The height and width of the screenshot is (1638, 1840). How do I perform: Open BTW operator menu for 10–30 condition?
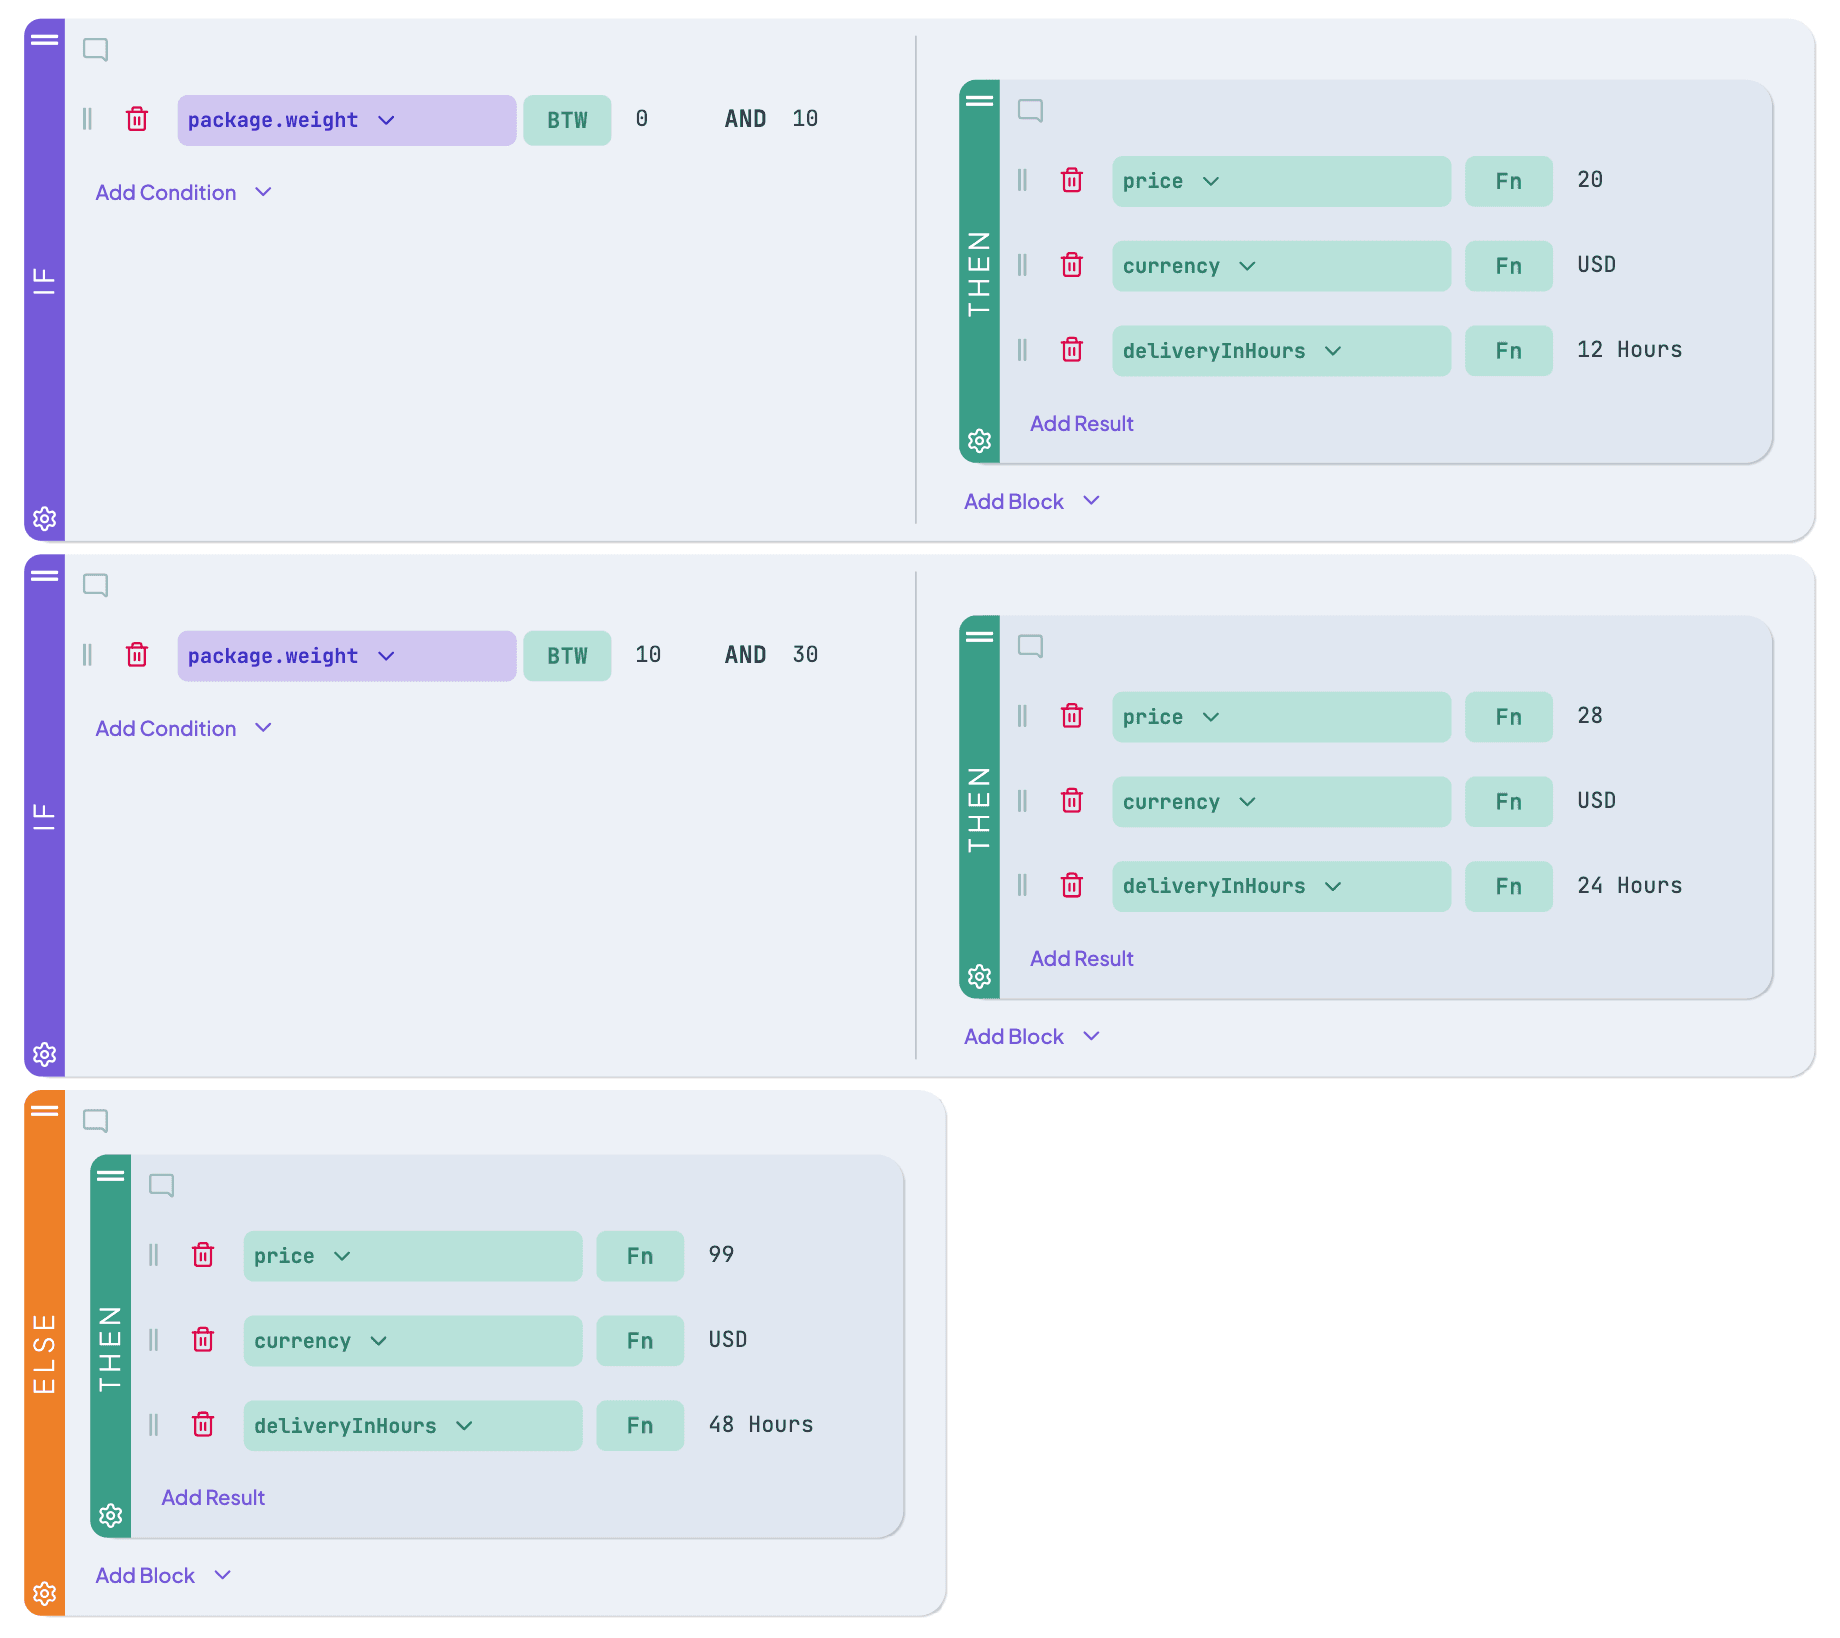coord(567,656)
